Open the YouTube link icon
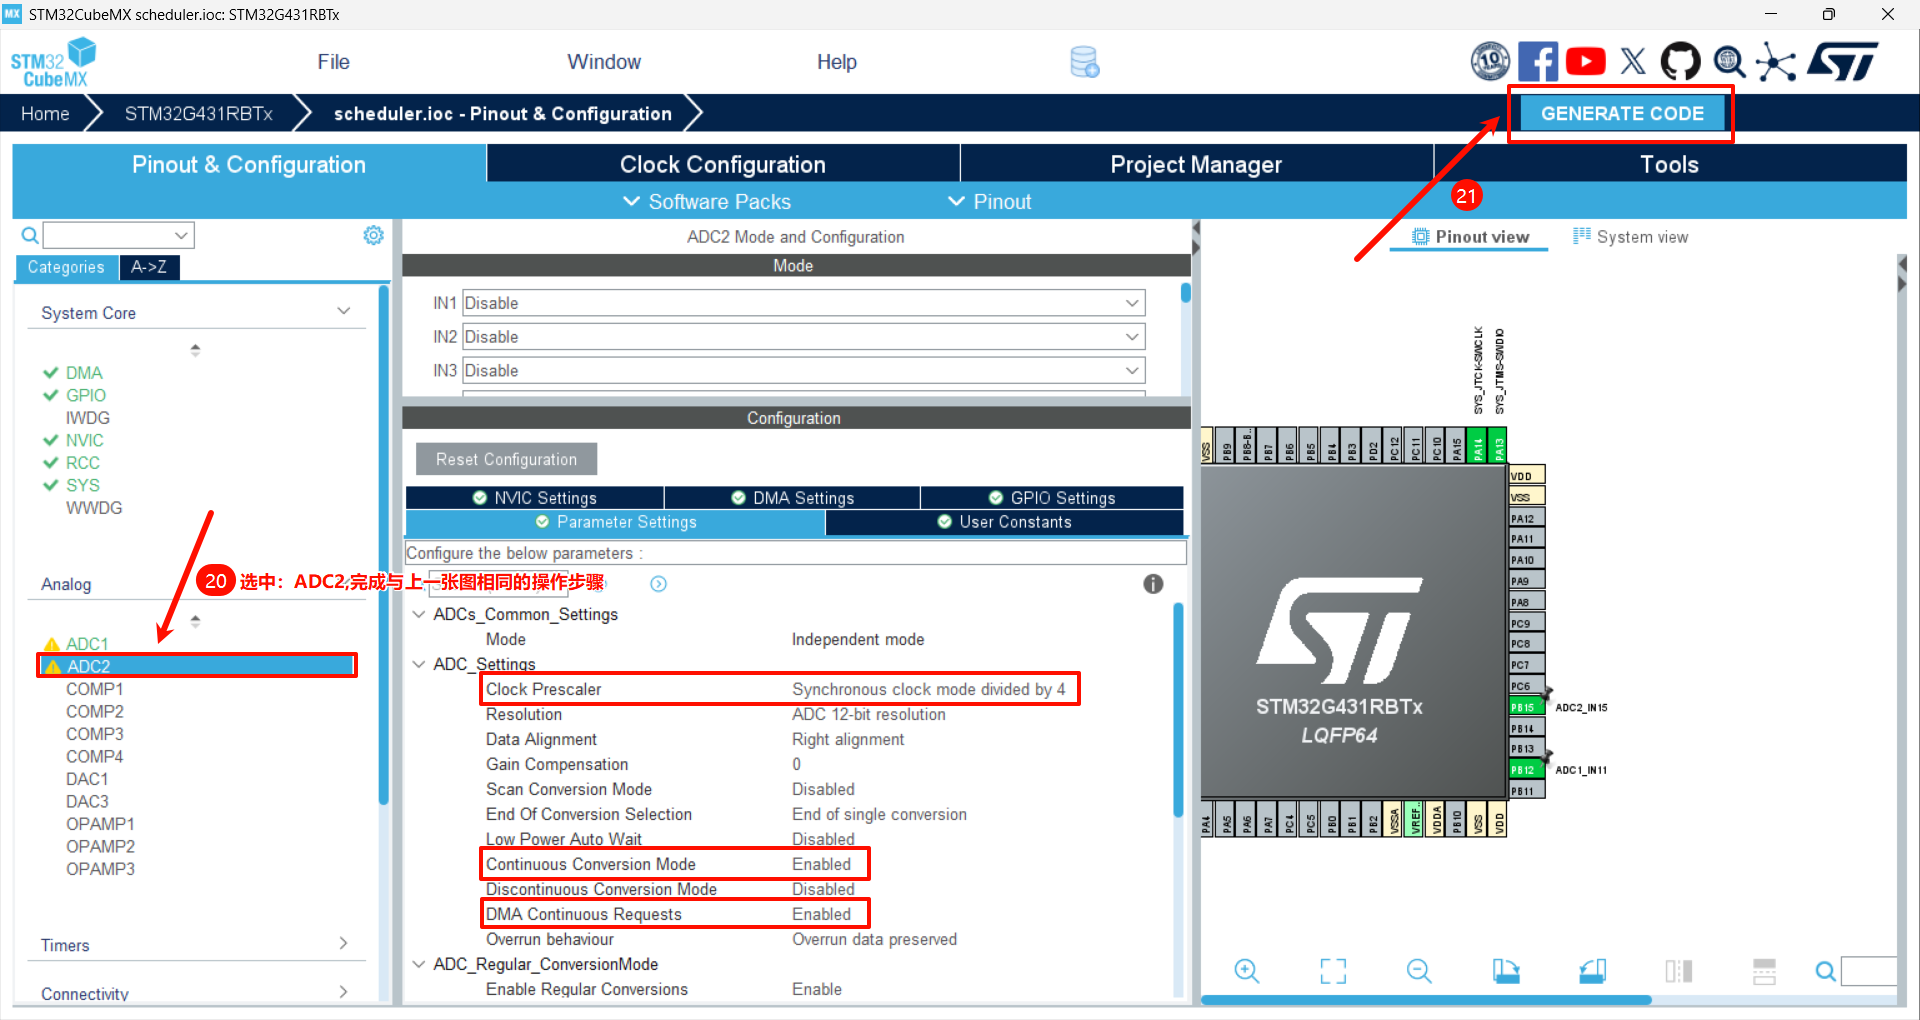This screenshot has height=1020, width=1920. 1586,62
